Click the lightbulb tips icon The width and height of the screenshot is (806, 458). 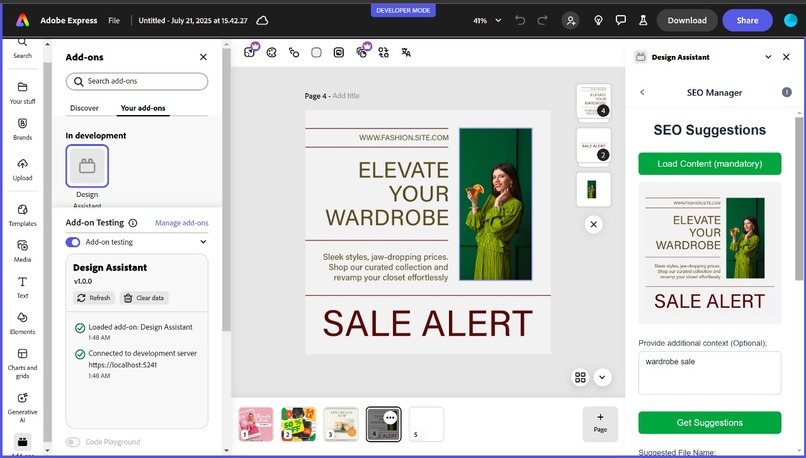[598, 21]
